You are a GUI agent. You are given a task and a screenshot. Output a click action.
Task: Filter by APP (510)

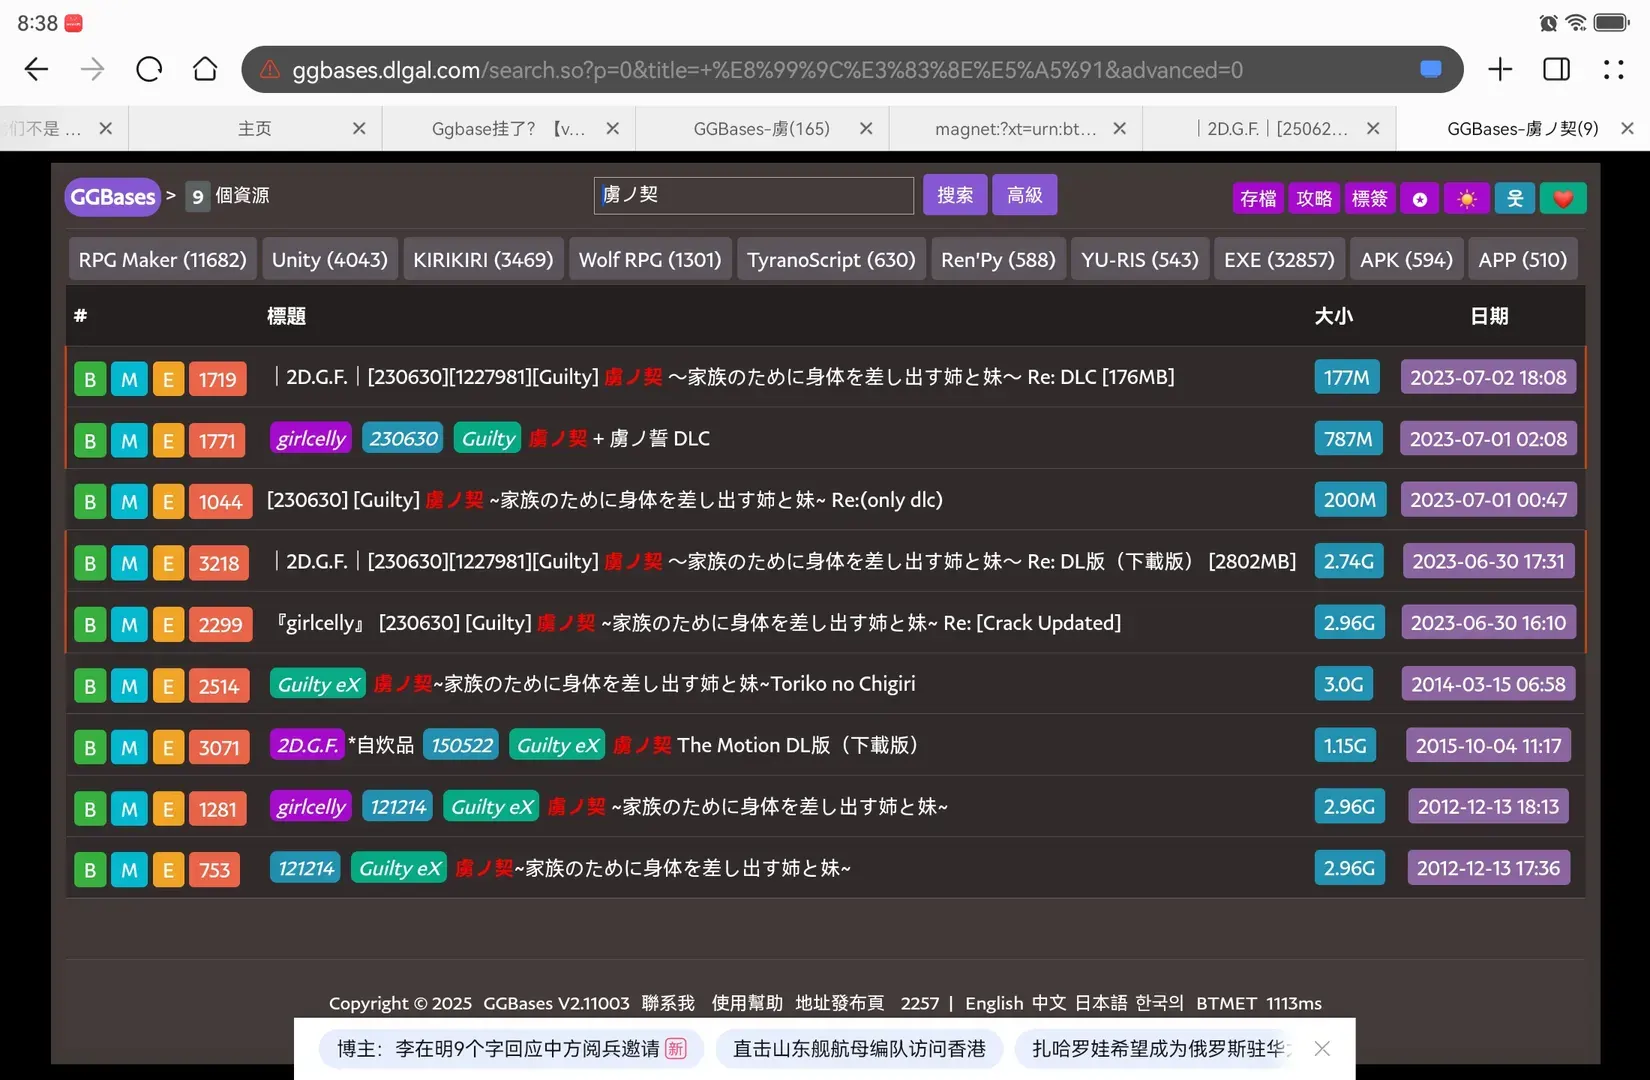point(1522,260)
